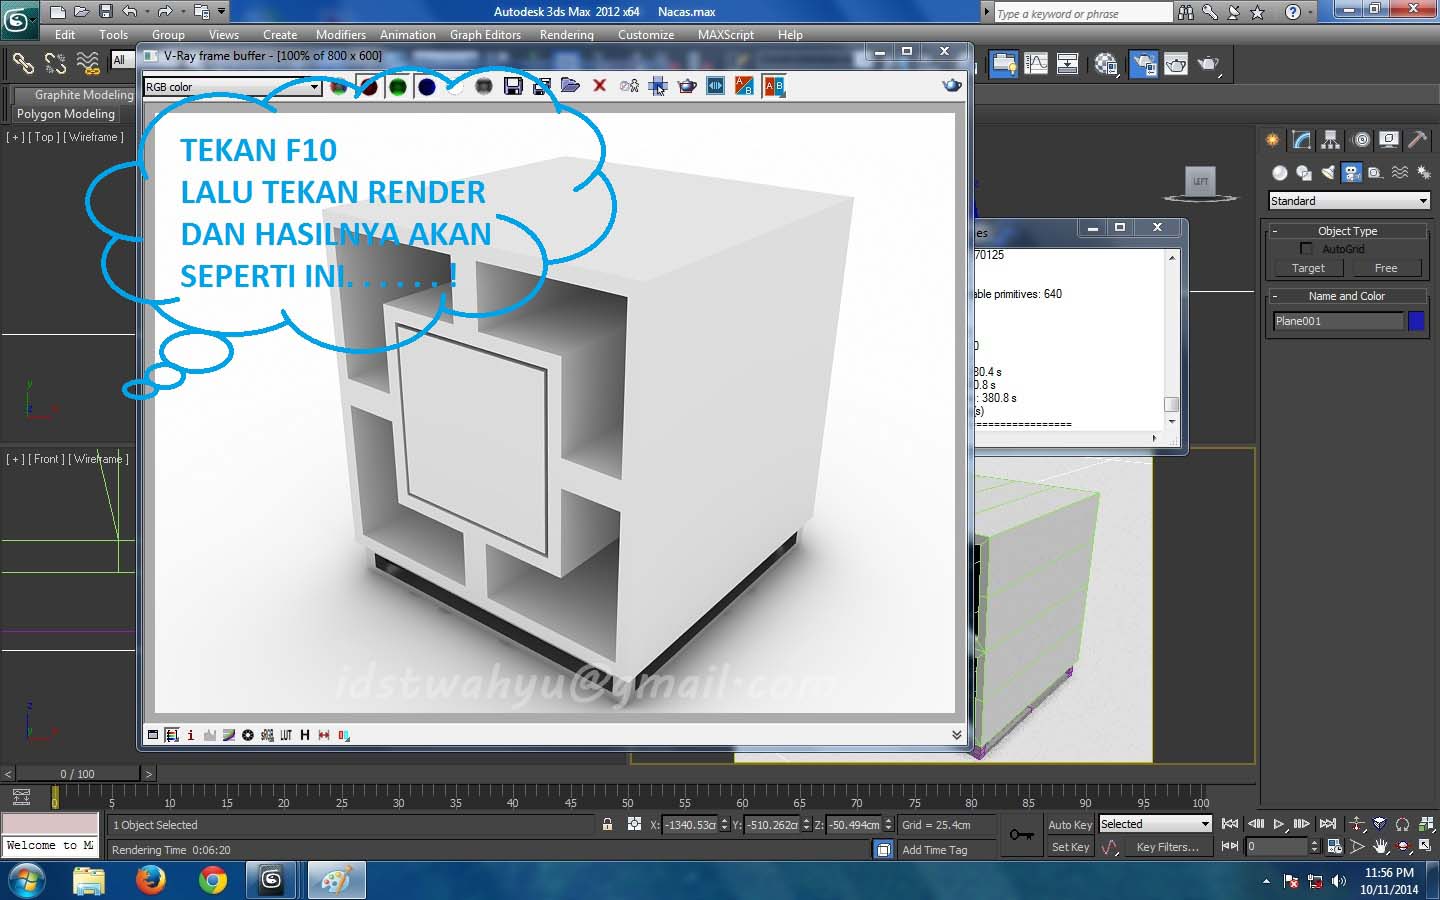Switch to the Motion command panel
The height and width of the screenshot is (900, 1440).
pyautogui.click(x=1361, y=140)
